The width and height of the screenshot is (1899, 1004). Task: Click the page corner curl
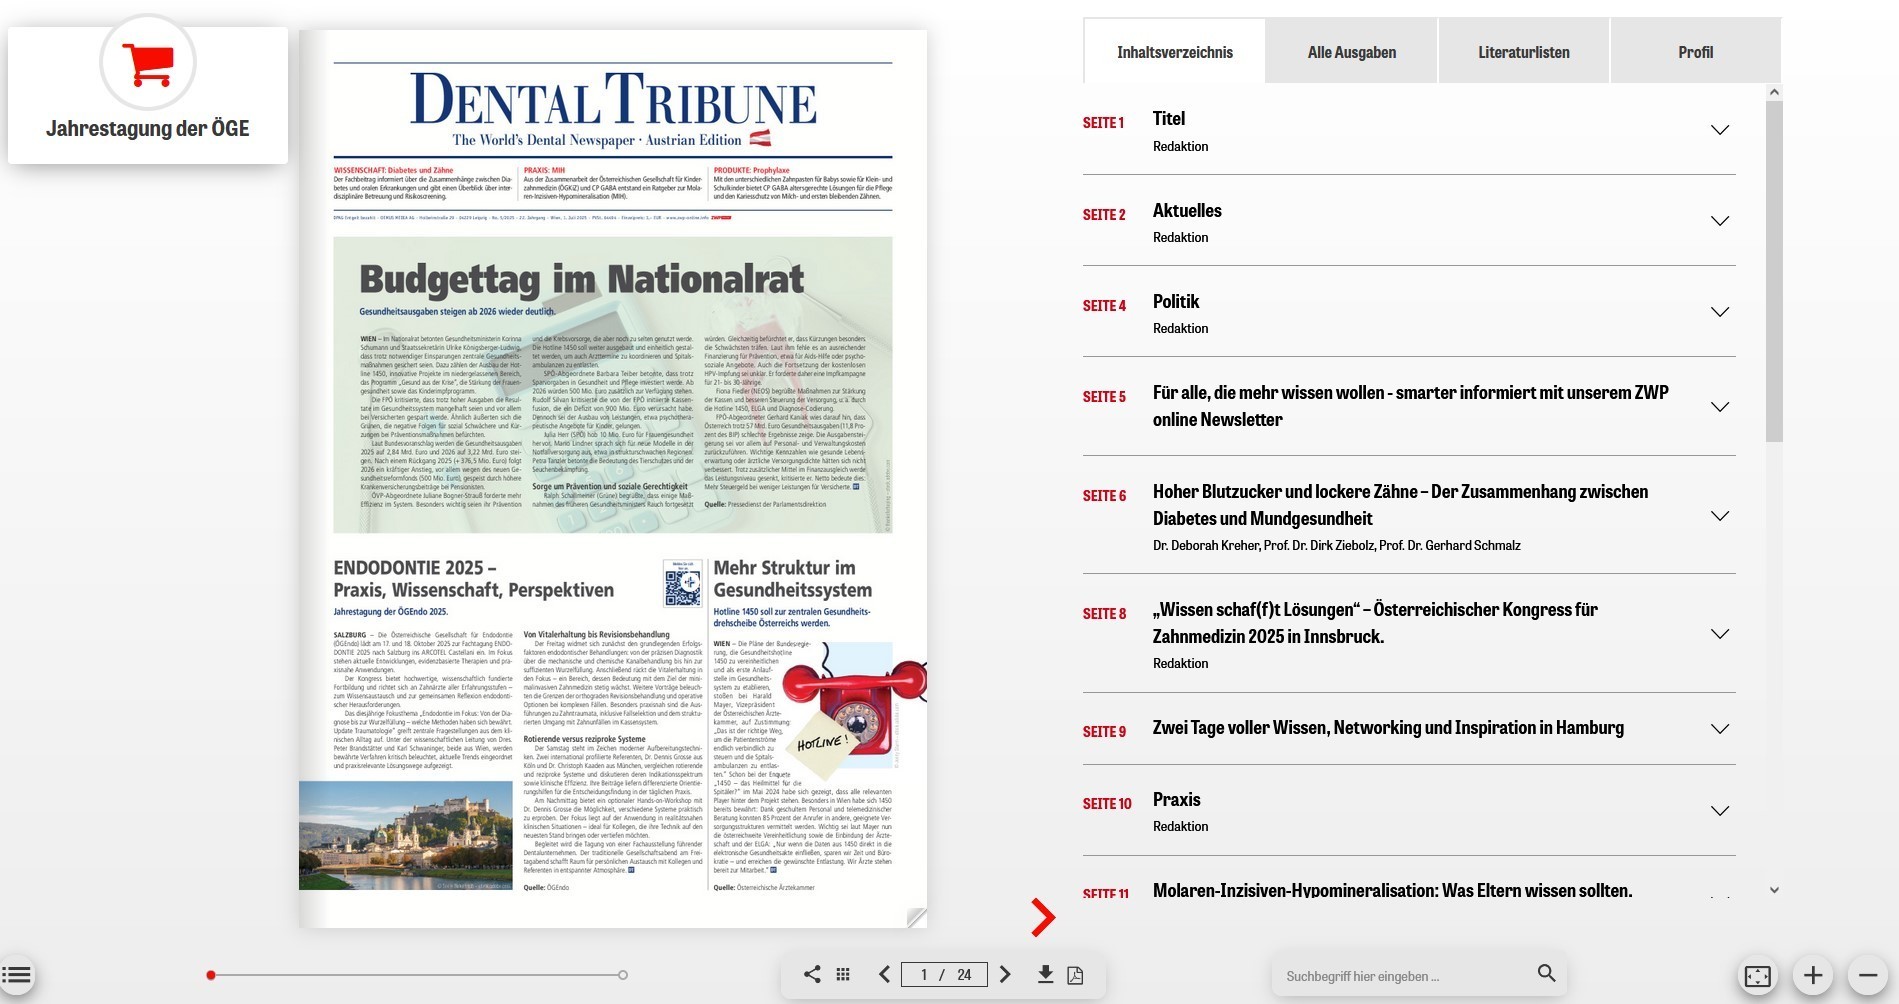(x=916, y=917)
